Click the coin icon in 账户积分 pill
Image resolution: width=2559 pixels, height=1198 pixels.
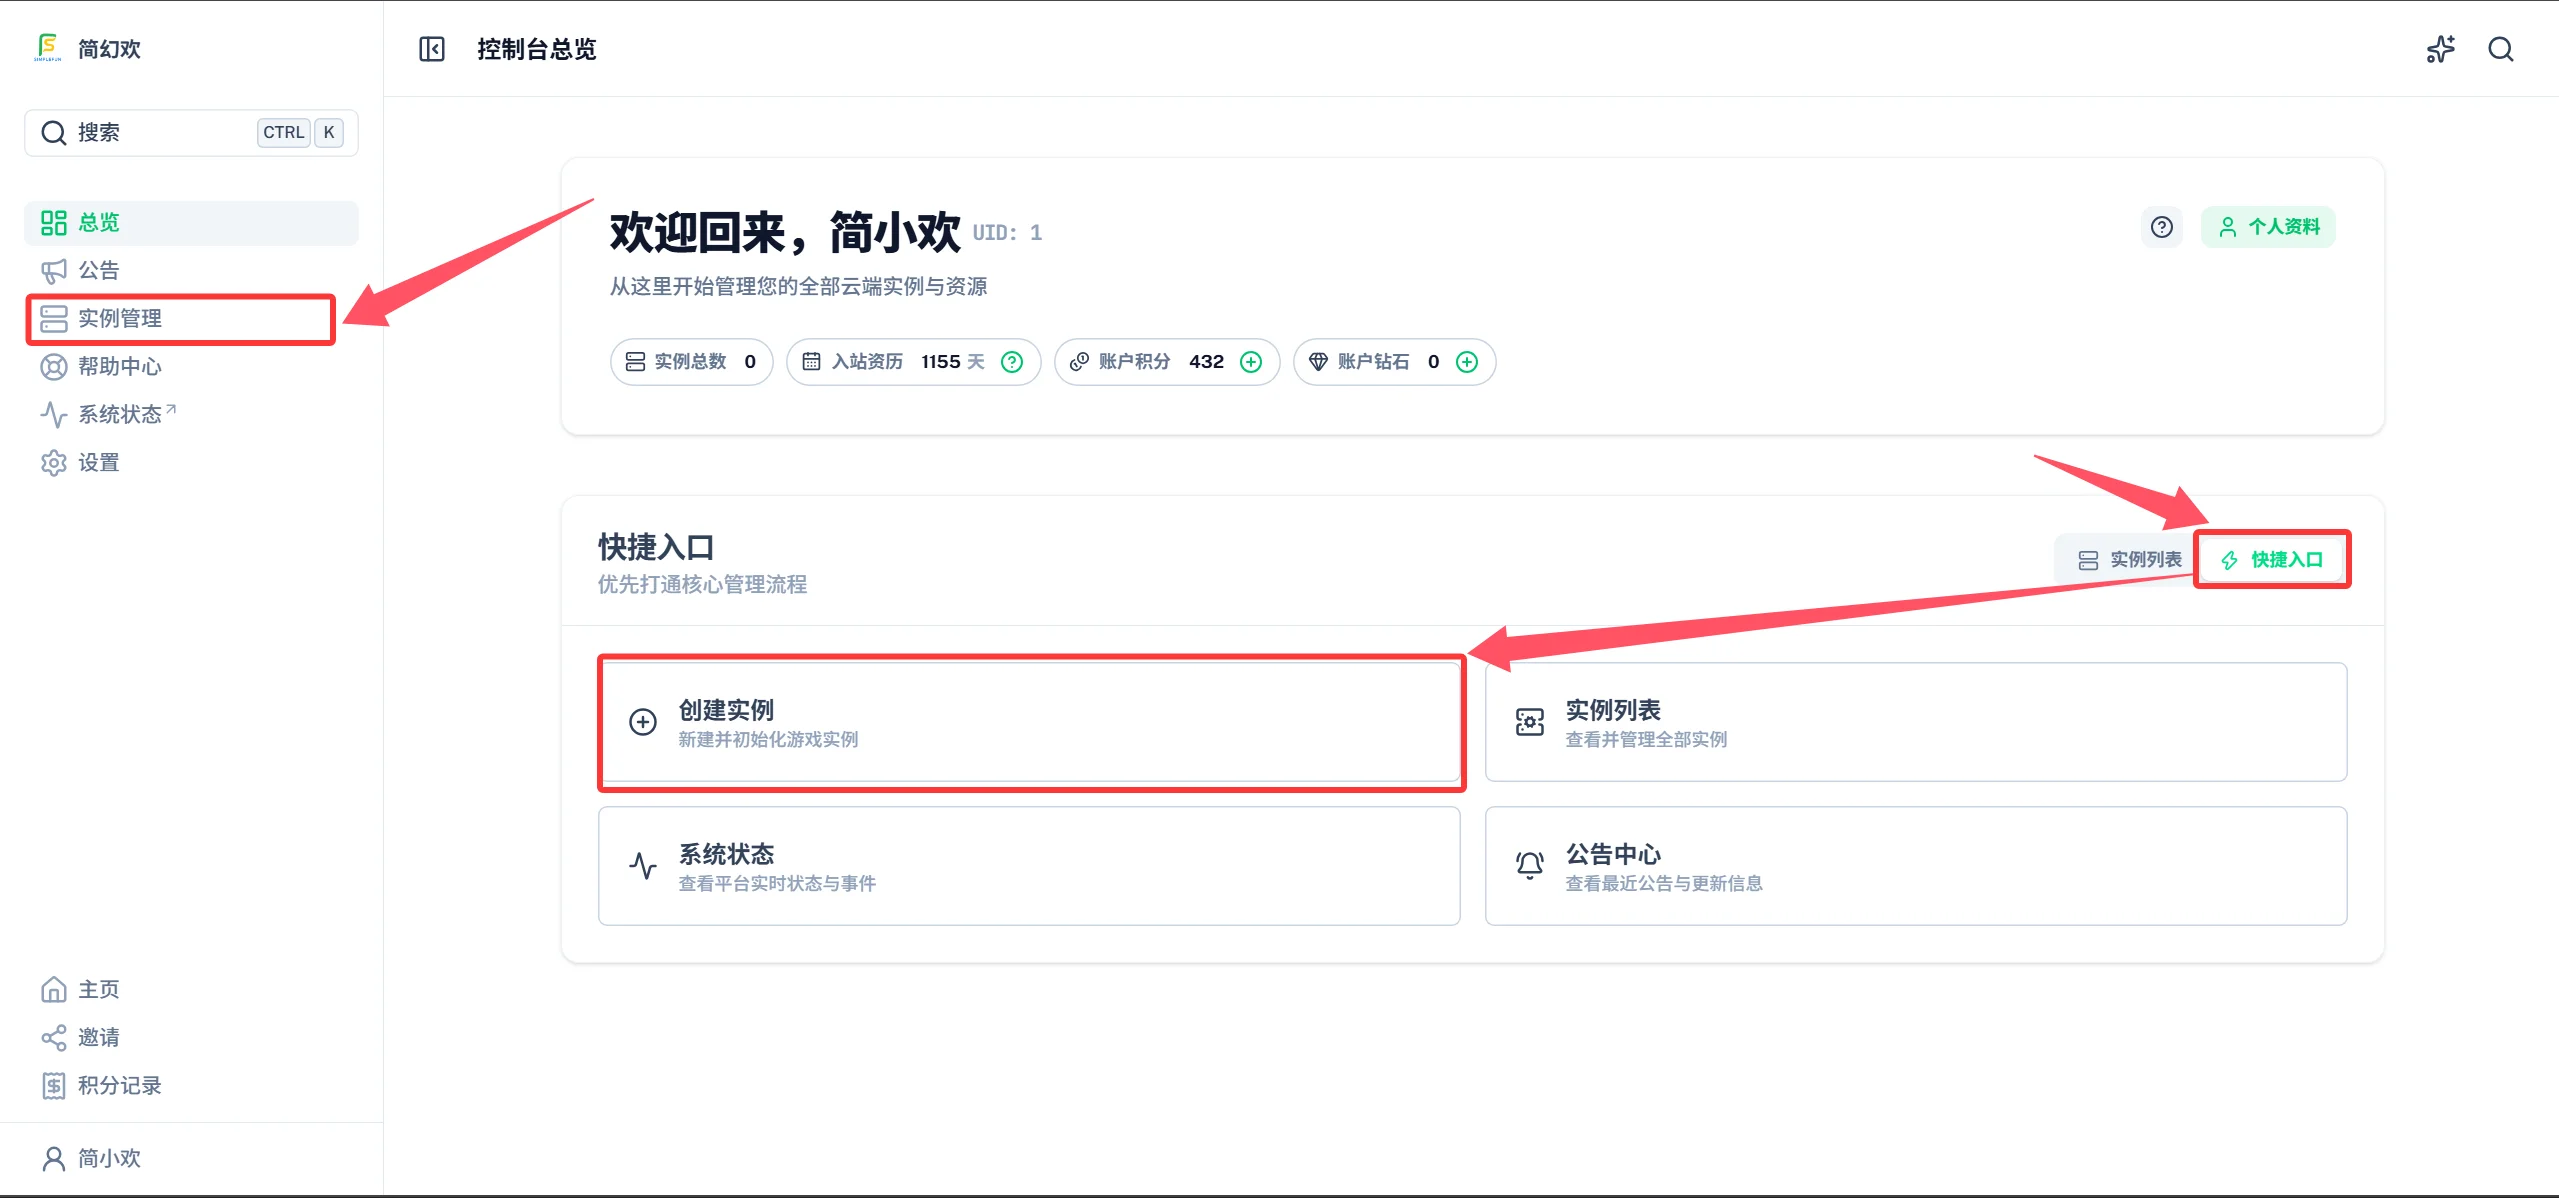(1079, 362)
